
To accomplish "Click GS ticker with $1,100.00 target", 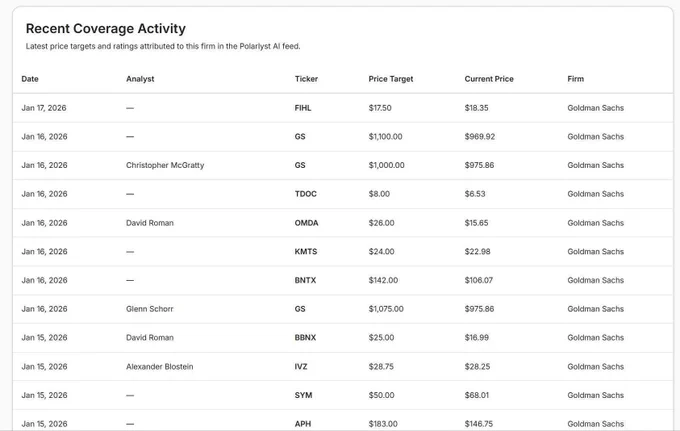I will click(300, 137).
